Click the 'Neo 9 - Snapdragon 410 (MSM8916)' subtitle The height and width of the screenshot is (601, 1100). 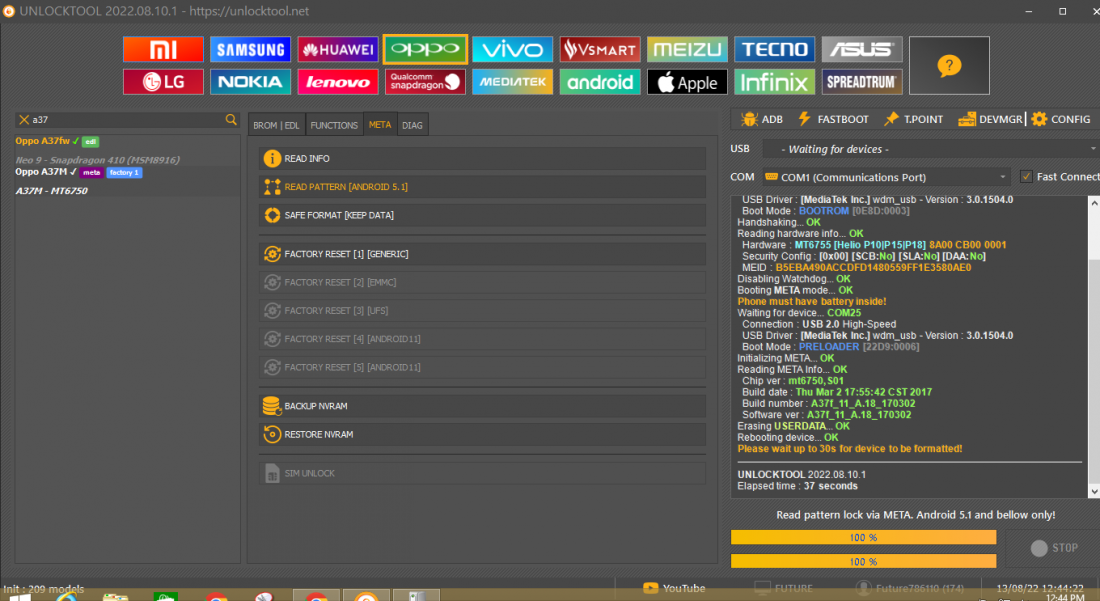pos(98,160)
